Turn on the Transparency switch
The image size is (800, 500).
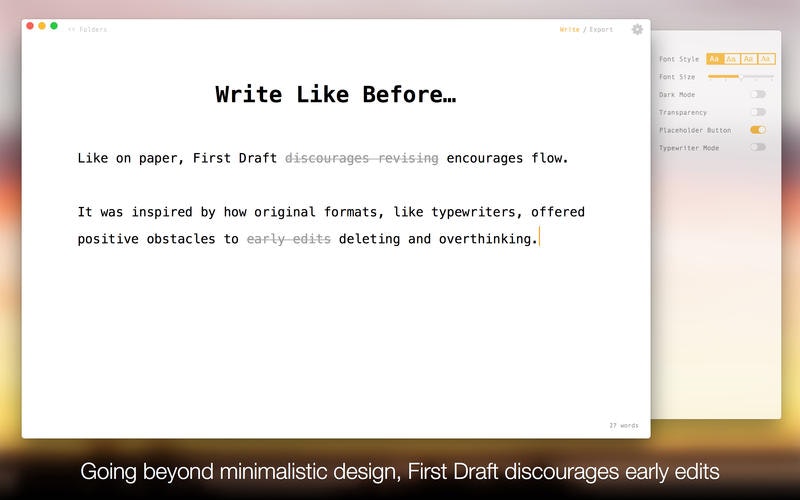tap(758, 112)
